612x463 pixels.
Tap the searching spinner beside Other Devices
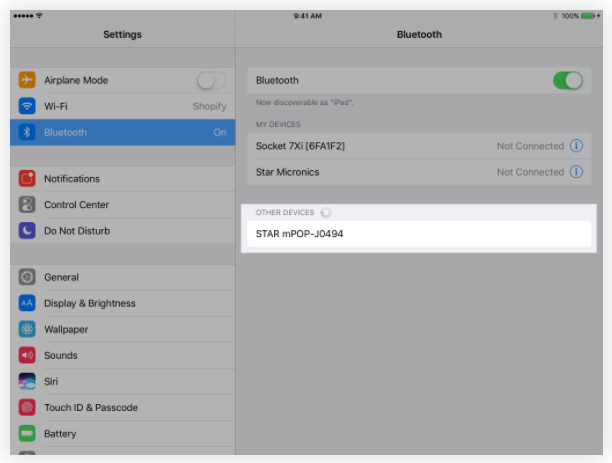[326, 212]
